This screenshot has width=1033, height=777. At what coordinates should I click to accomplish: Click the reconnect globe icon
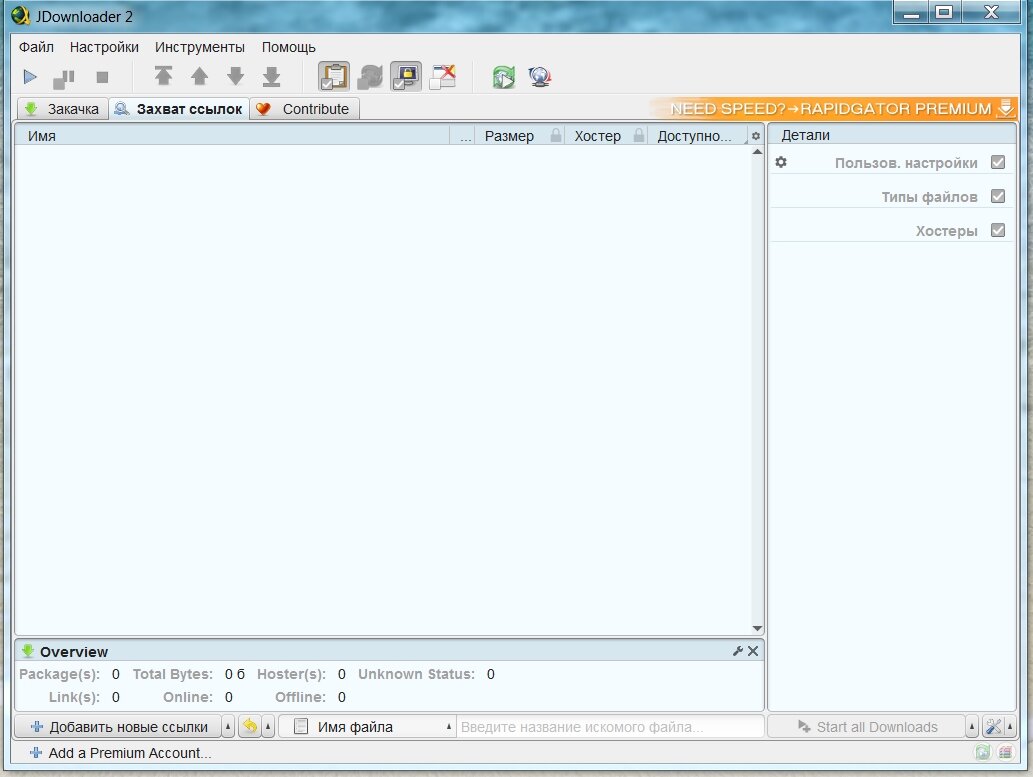540,77
